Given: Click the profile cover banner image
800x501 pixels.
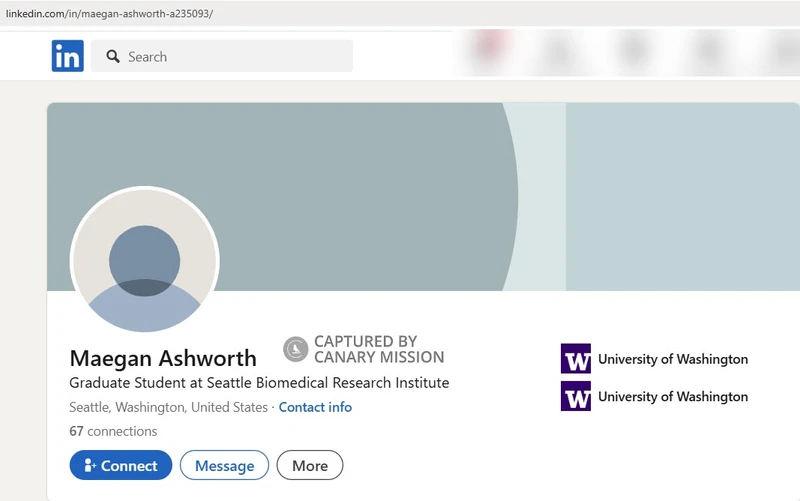Looking at the screenshot, I should point(423,196).
